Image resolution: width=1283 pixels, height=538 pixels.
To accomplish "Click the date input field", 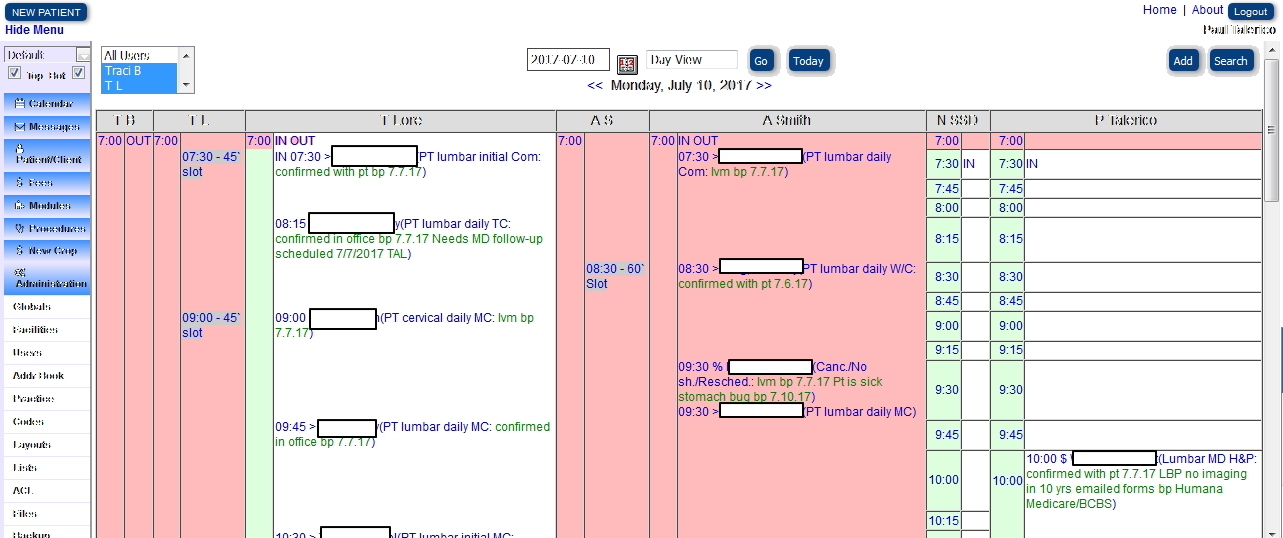I will click(568, 60).
